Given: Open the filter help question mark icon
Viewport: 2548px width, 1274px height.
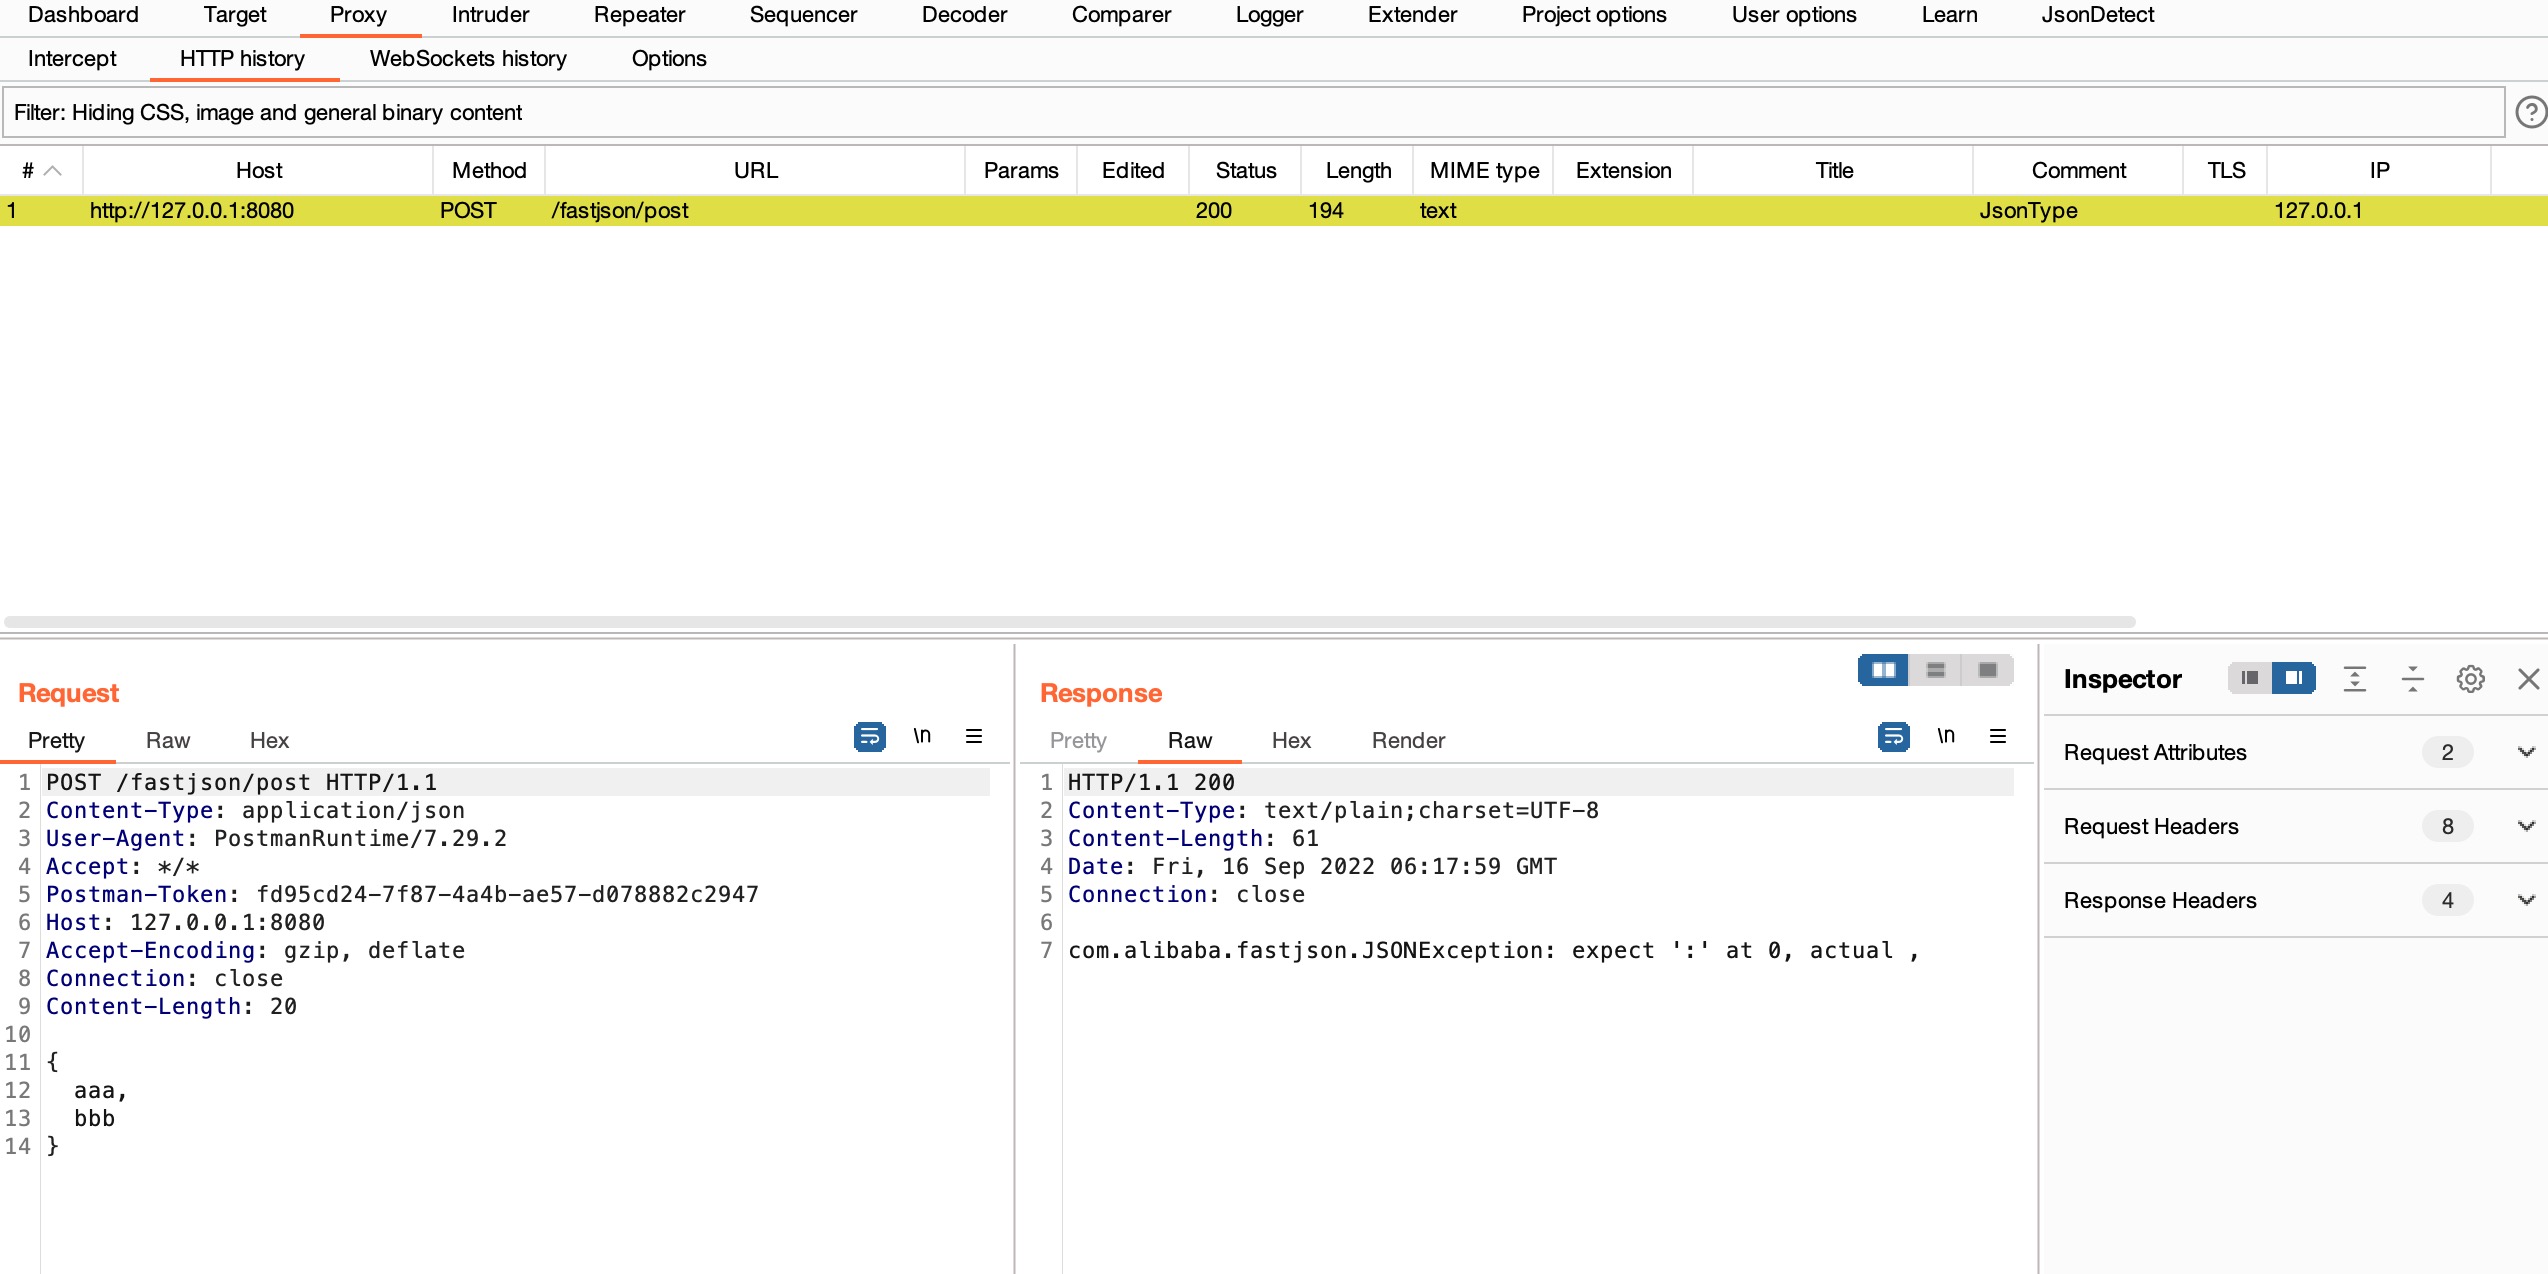Looking at the screenshot, I should pyautogui.click(x=2530, y=112).
